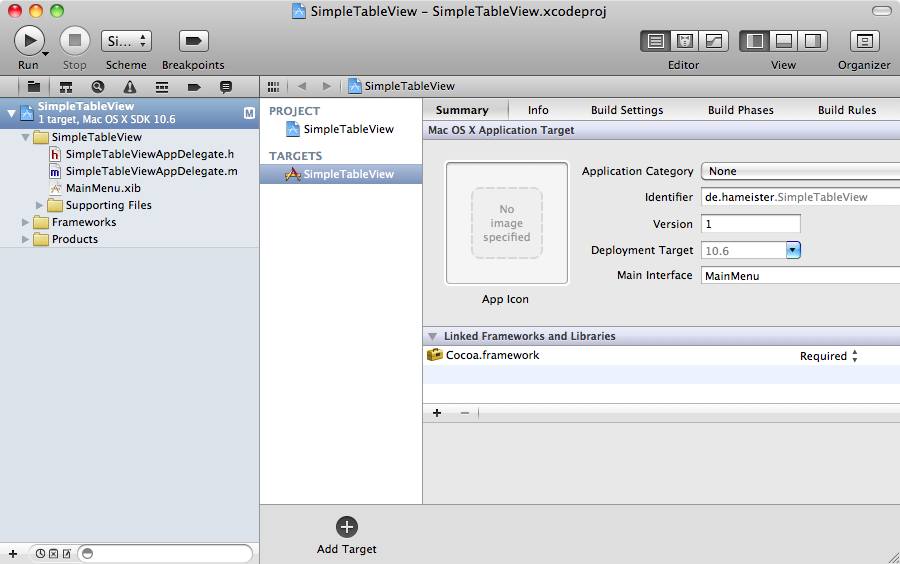Hide the Navigator pane

coord(755,41)
